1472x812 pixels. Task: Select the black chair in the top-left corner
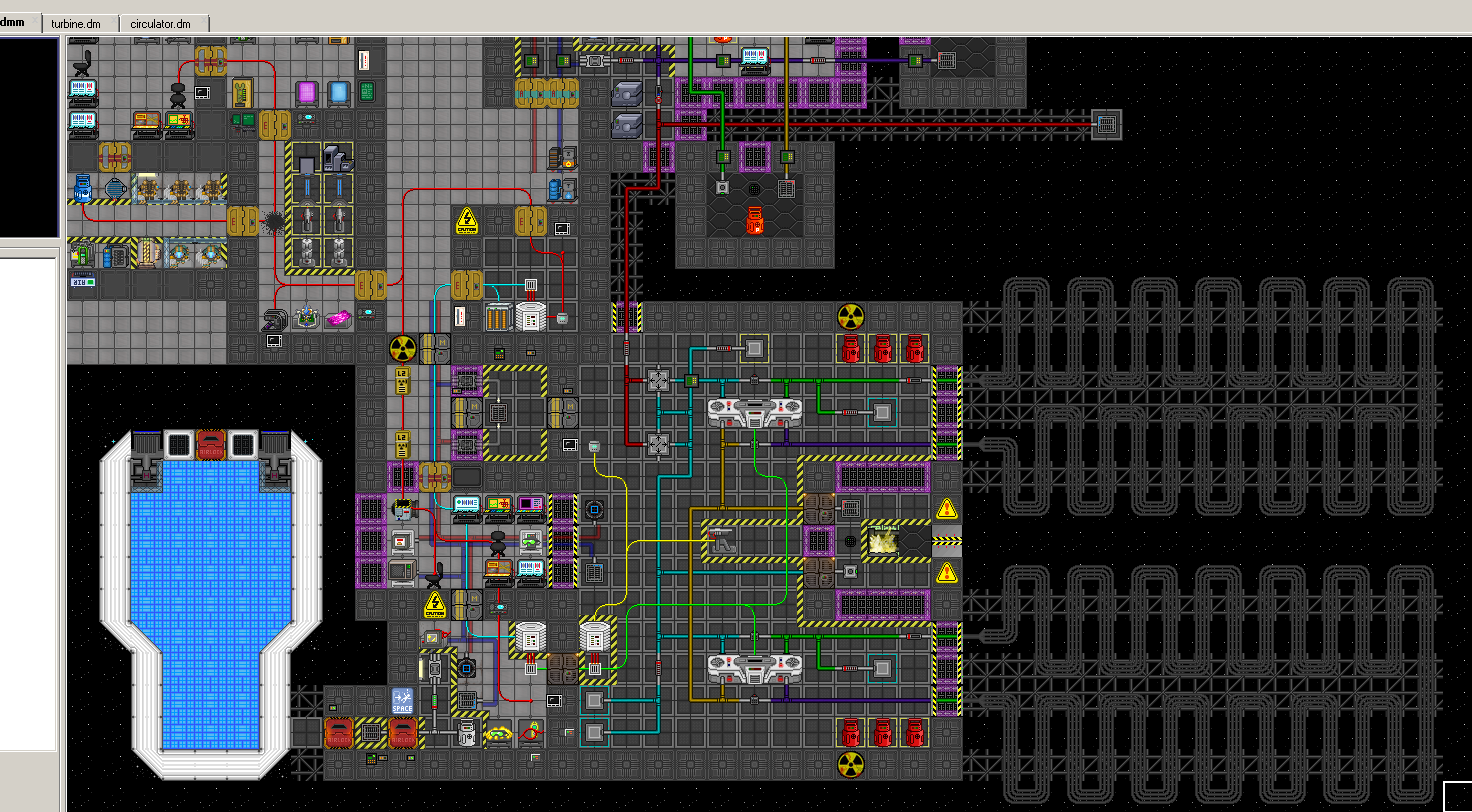click(83, 61)
